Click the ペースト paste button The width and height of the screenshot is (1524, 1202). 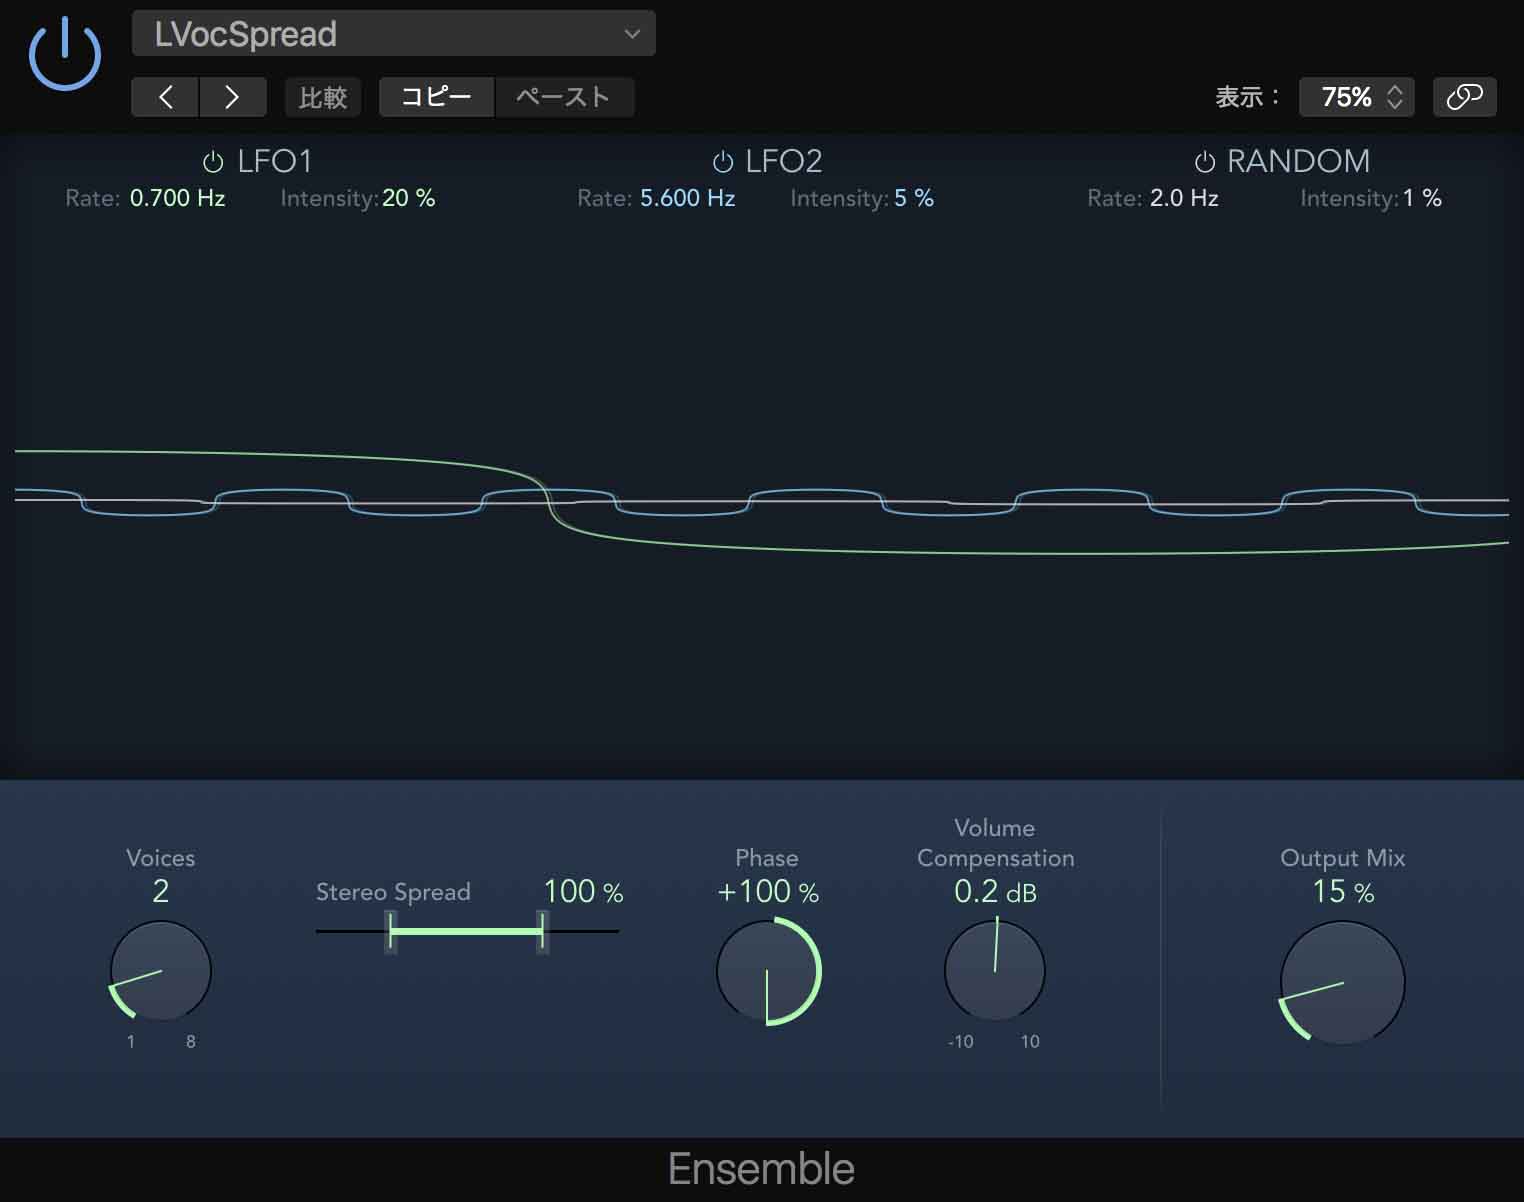564,97
